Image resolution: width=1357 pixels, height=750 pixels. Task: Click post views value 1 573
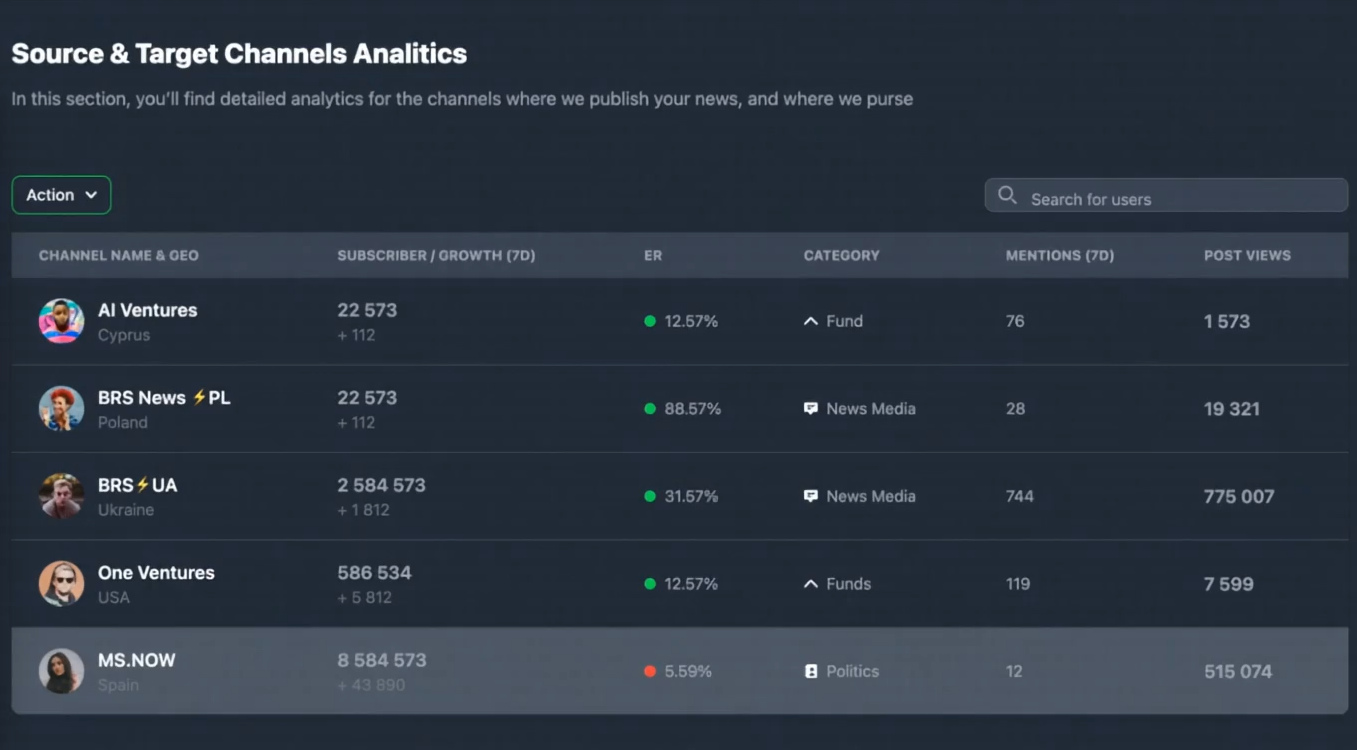pos(1227,321)
